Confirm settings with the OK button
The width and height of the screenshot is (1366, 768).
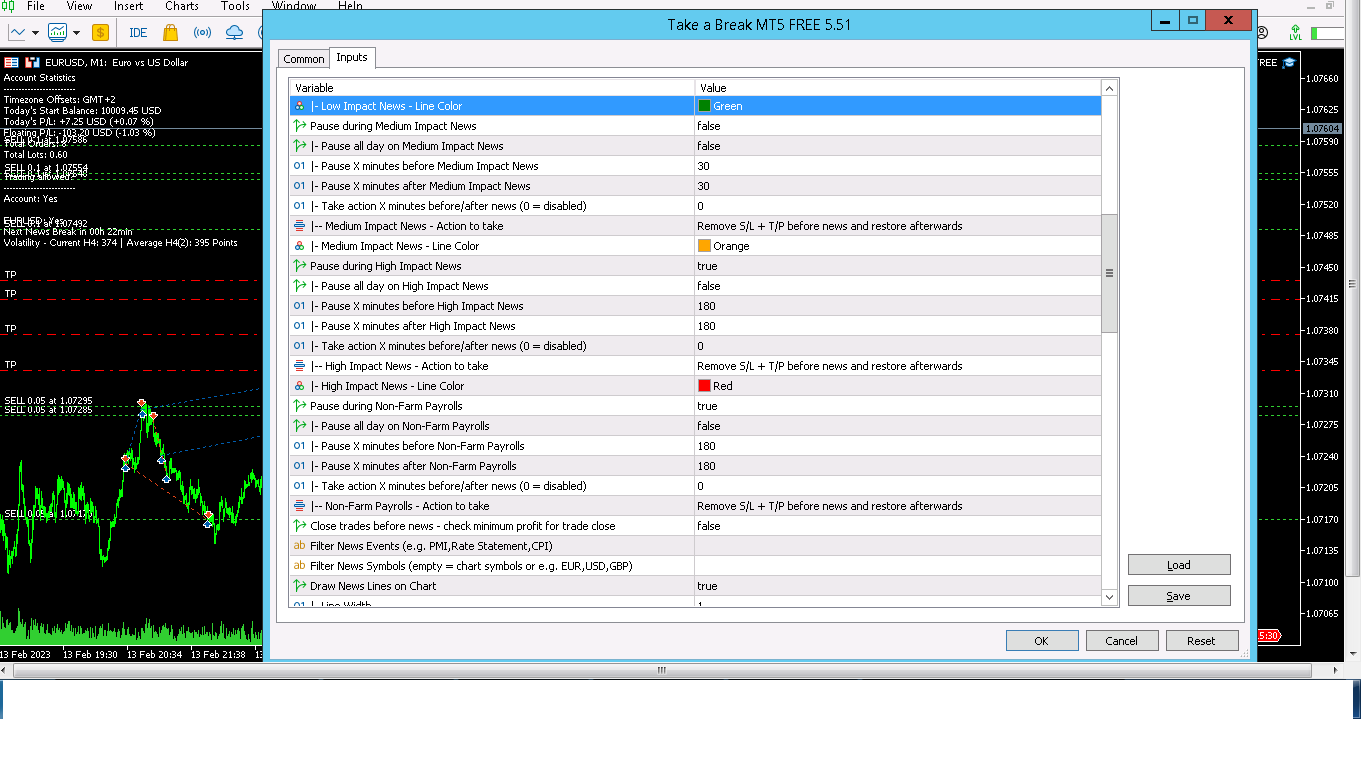click(1042, 641)
